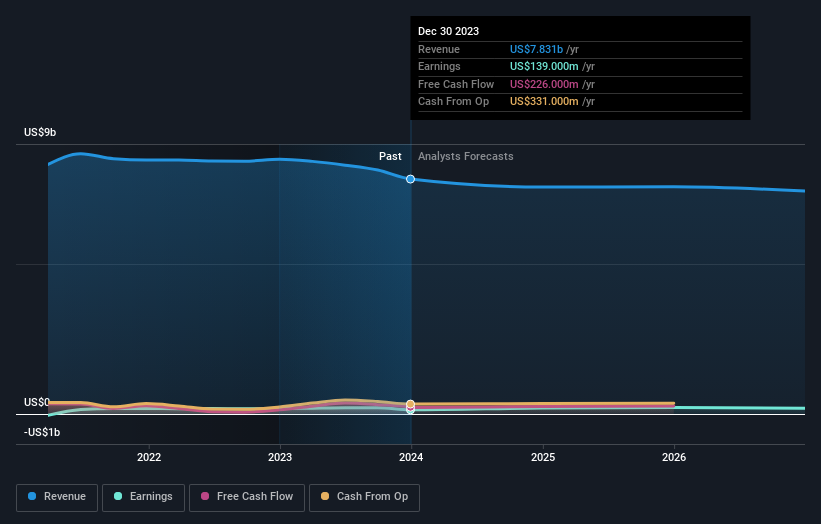Click the 'Past' section label
The width and height of the screenshot is (821, 524).
pos(390,156)
